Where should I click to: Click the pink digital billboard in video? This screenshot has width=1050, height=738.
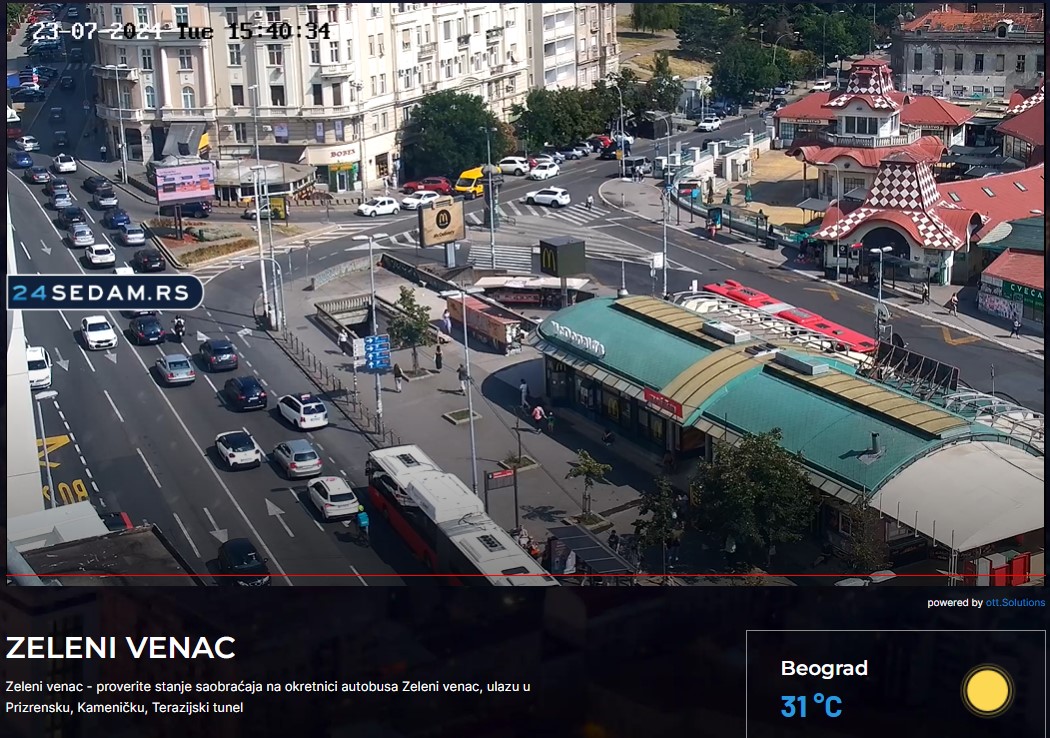[184, 182]
